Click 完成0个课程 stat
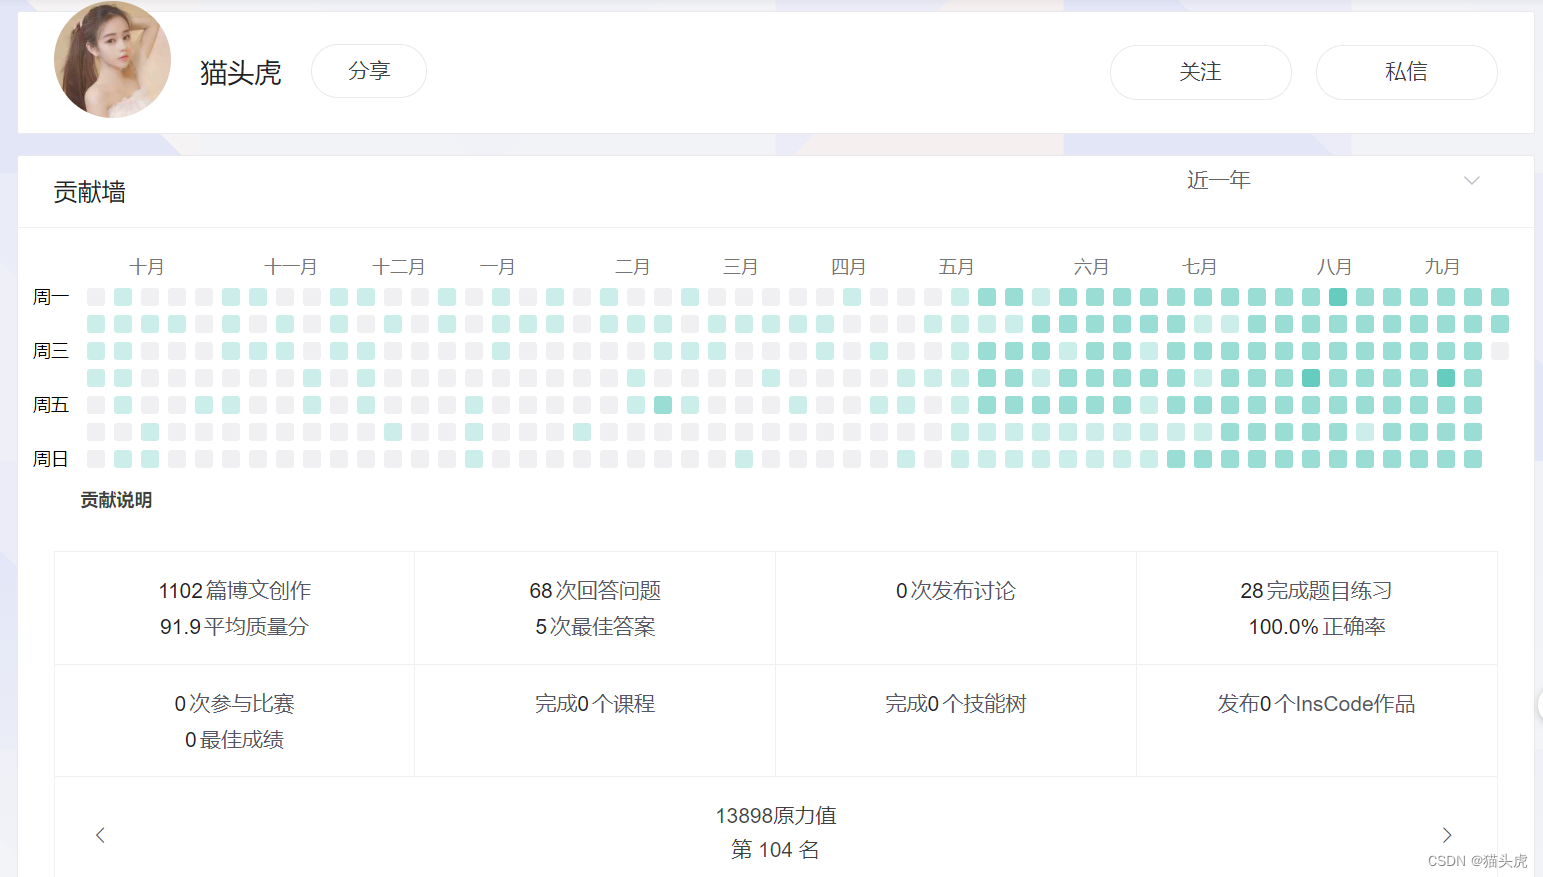The image size is (1543, 877). coord(595,704)
